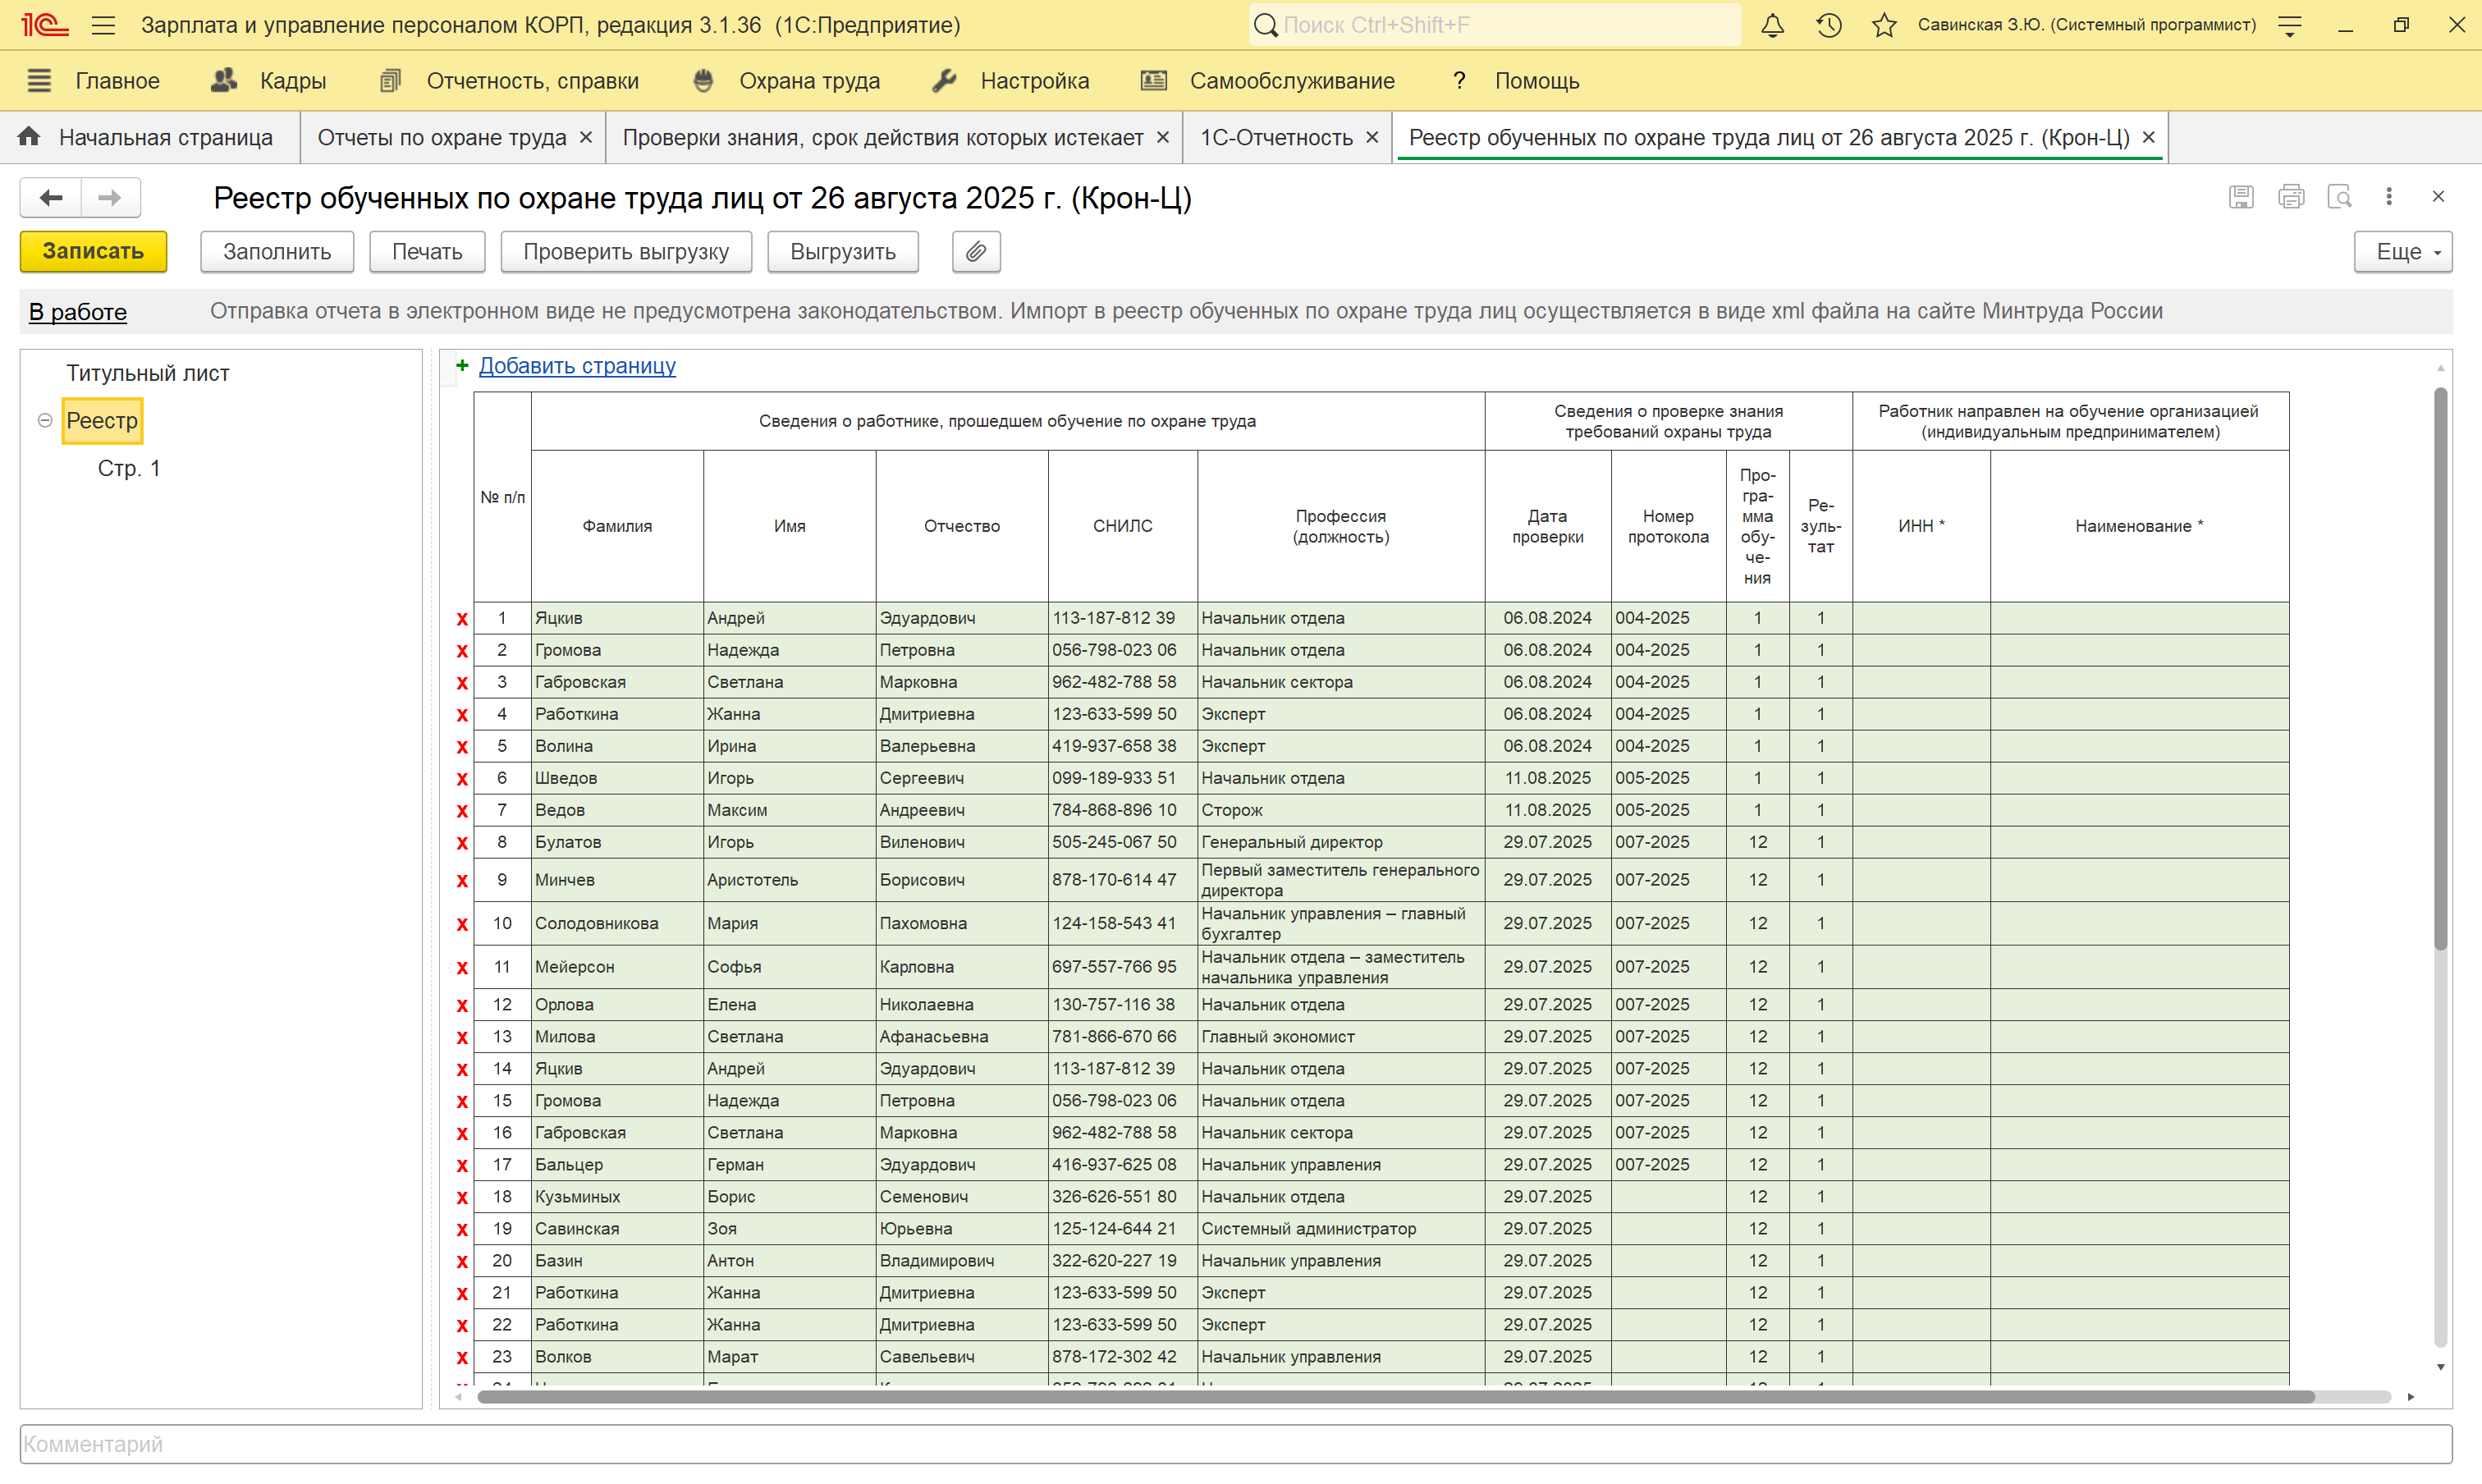The width and height of the screenshot is (2482, 1484).
Task: Open notifications bell icon
Action: pyautogui.click(x=1772, y=25)
